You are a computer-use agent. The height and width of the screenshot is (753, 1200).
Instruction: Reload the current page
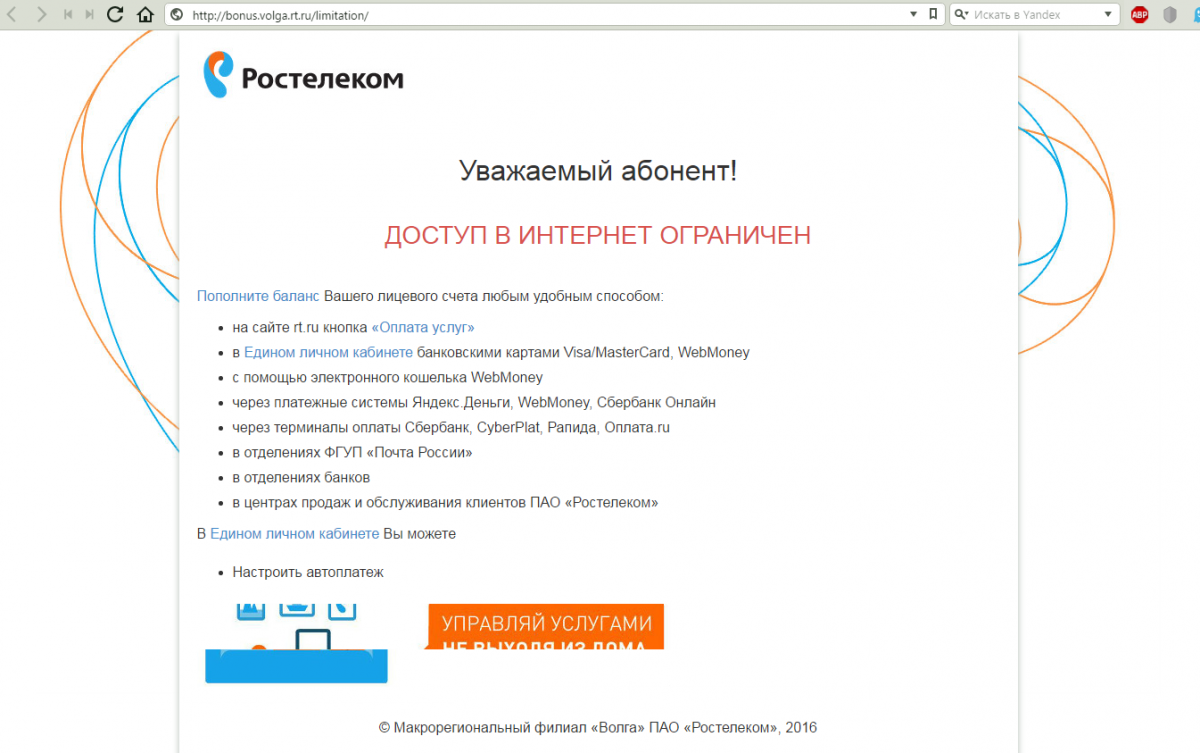point(115,14)
